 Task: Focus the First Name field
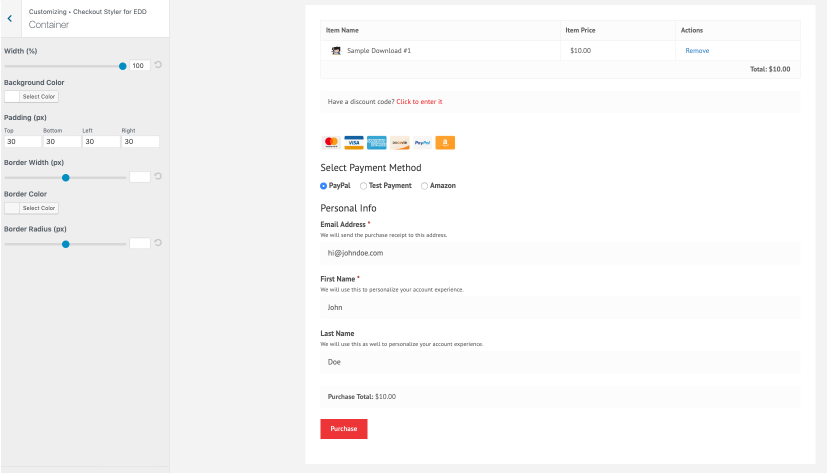tap(560, 307)
